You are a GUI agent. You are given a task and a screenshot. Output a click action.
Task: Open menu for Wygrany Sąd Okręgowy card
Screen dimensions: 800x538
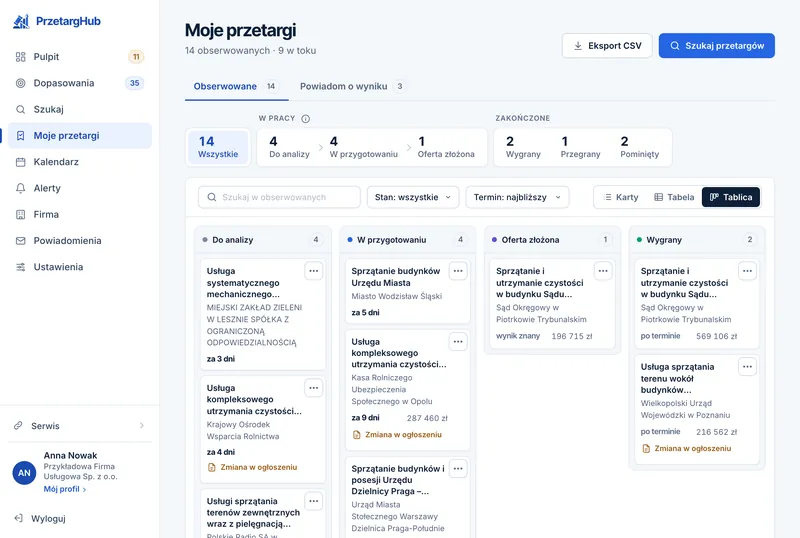pos(747,271)
